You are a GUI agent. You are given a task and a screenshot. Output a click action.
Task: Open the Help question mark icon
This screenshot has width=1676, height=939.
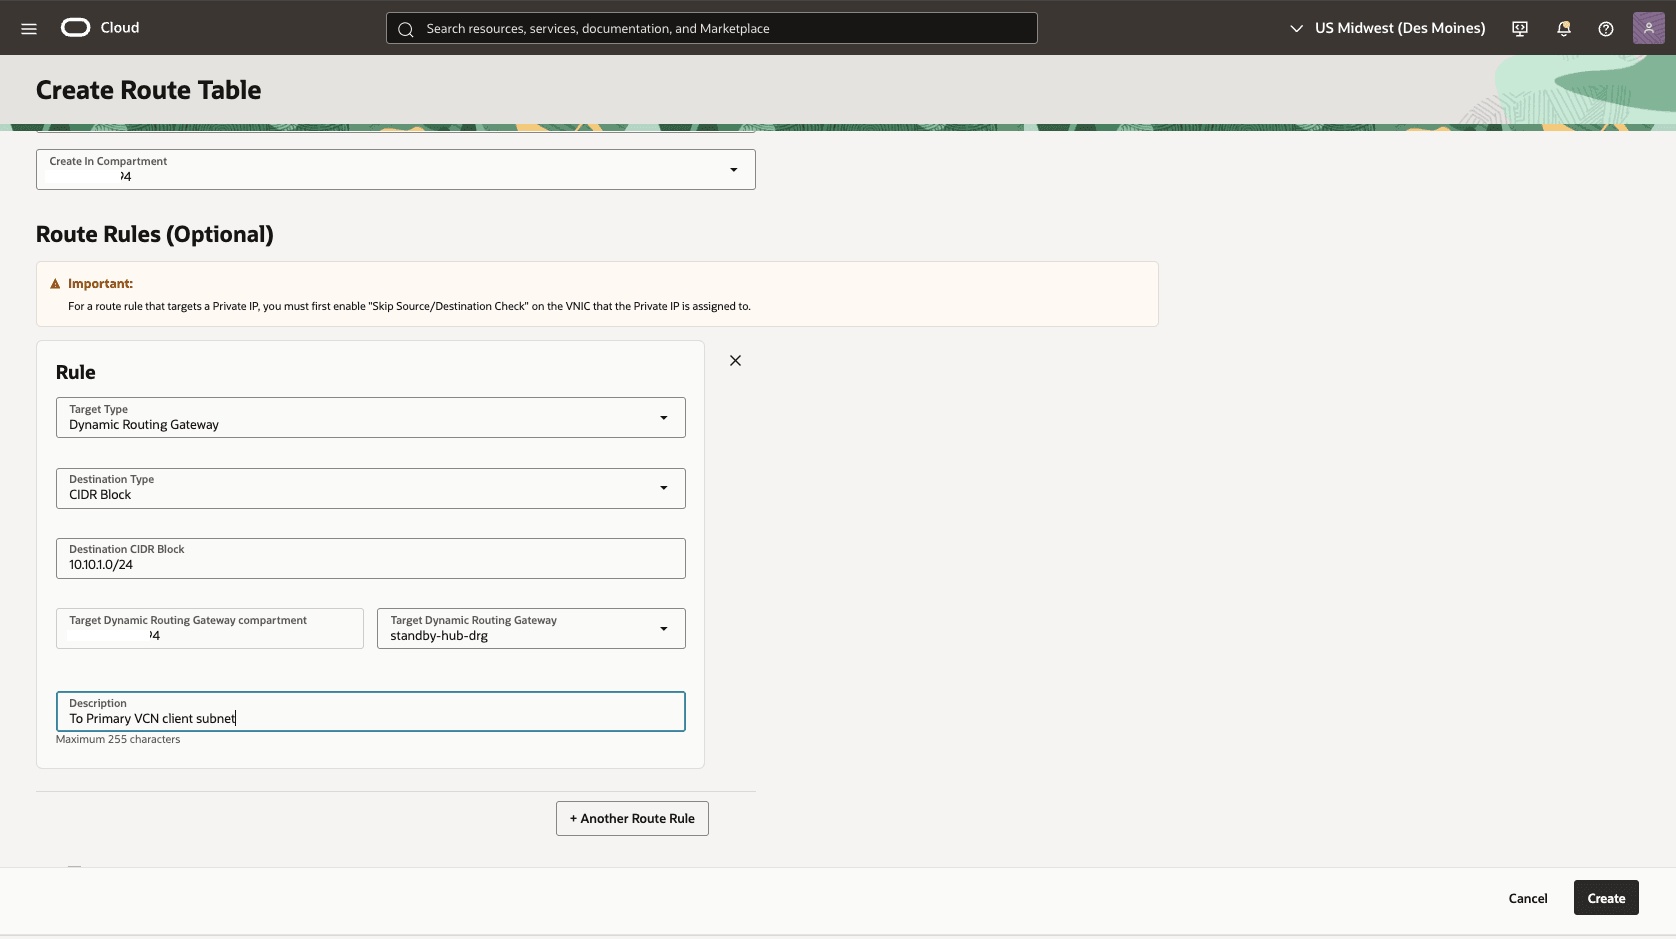point(1606,29)
